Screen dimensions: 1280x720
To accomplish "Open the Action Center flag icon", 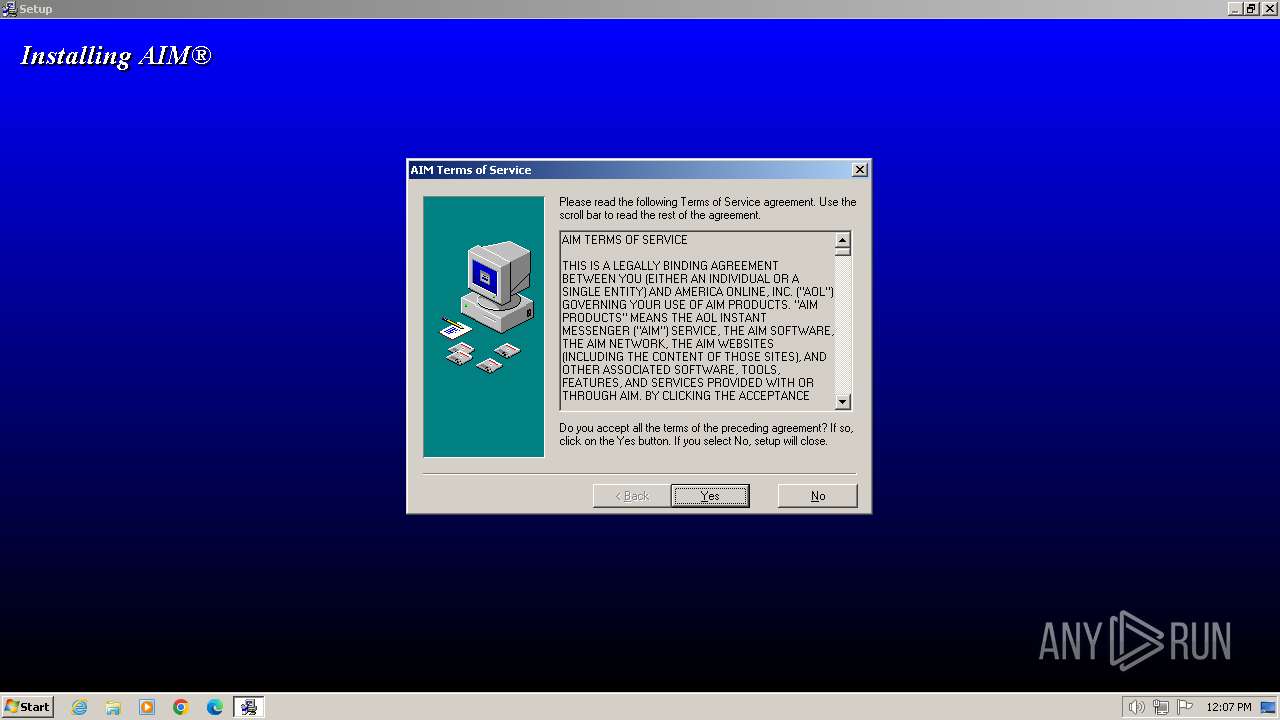I will click(x=1185, y=707).
